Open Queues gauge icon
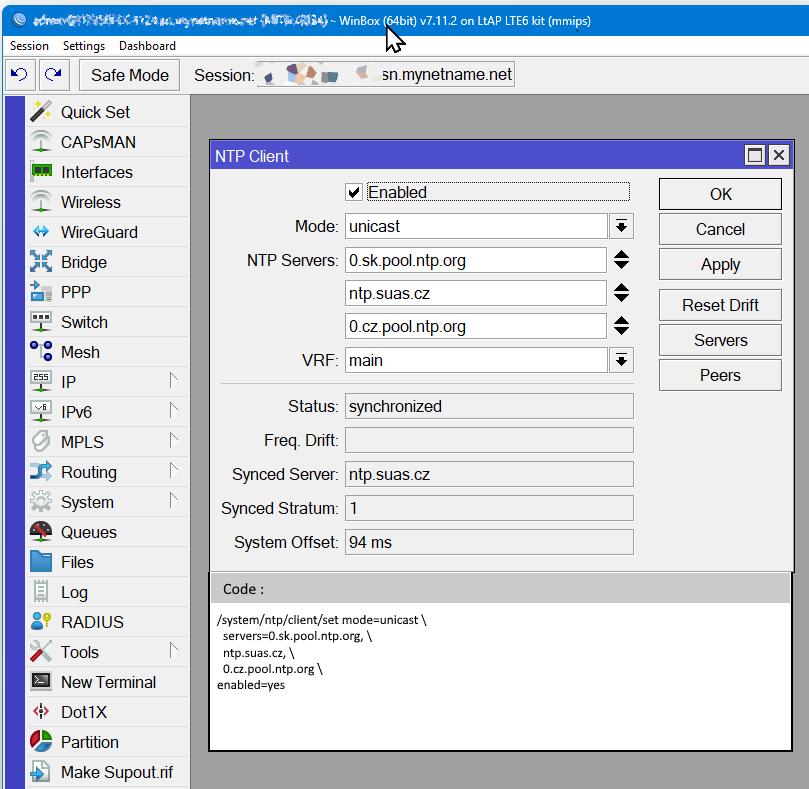 click(41, 531)
